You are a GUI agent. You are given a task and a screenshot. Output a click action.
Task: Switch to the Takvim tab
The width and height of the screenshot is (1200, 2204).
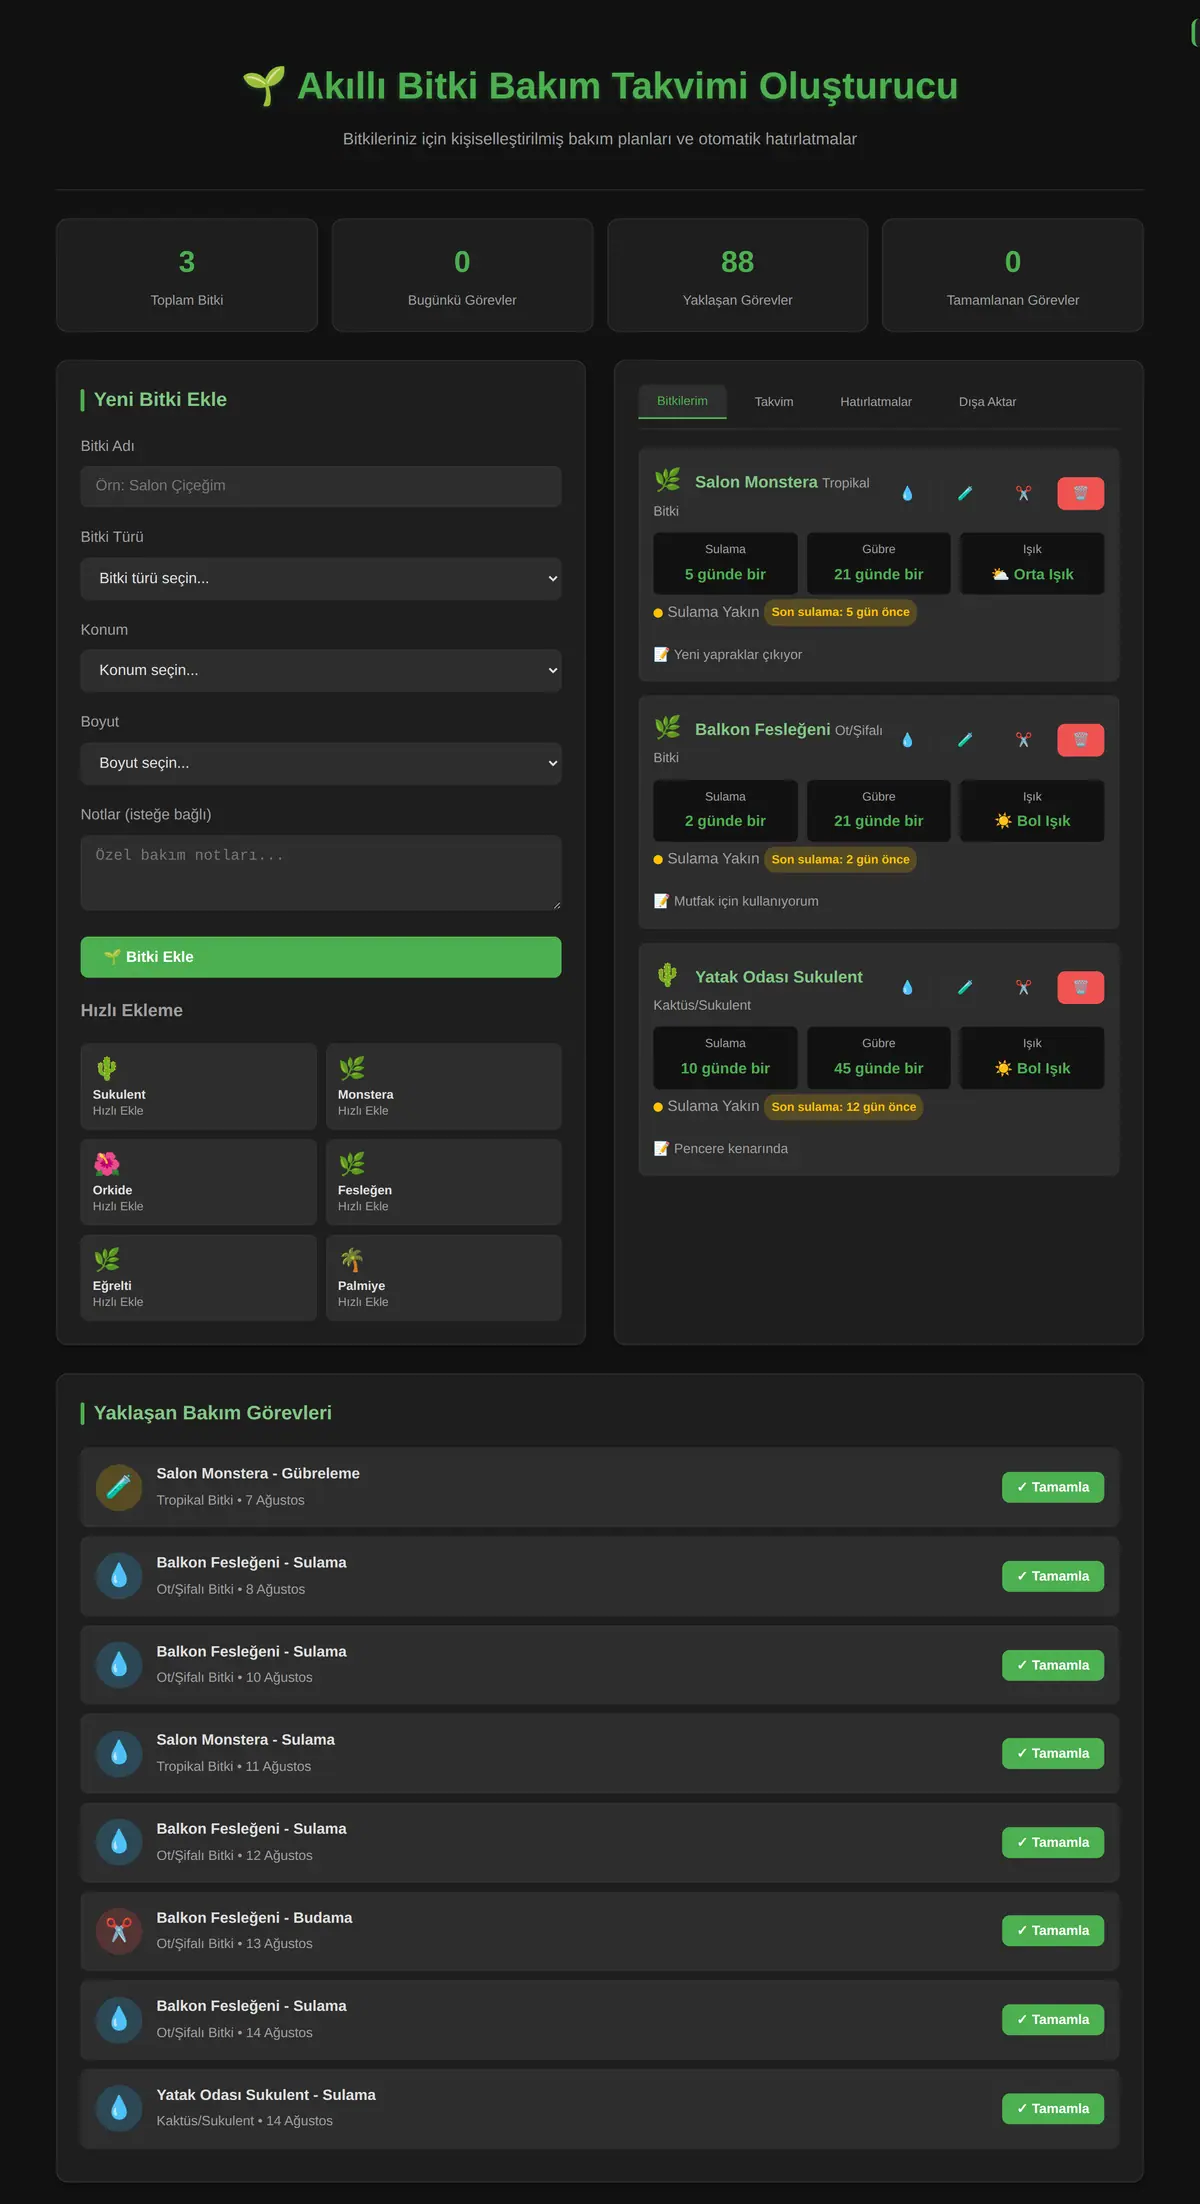pos(774,402)
